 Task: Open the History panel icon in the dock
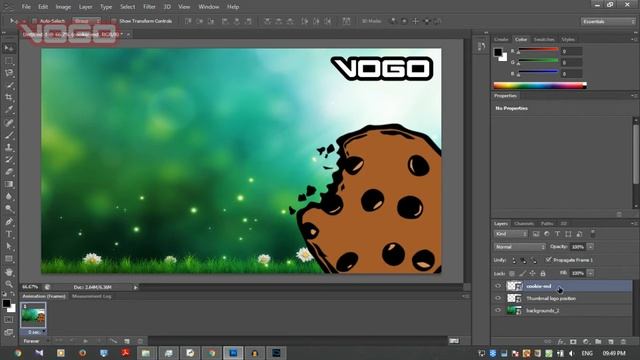pos(481,47)
